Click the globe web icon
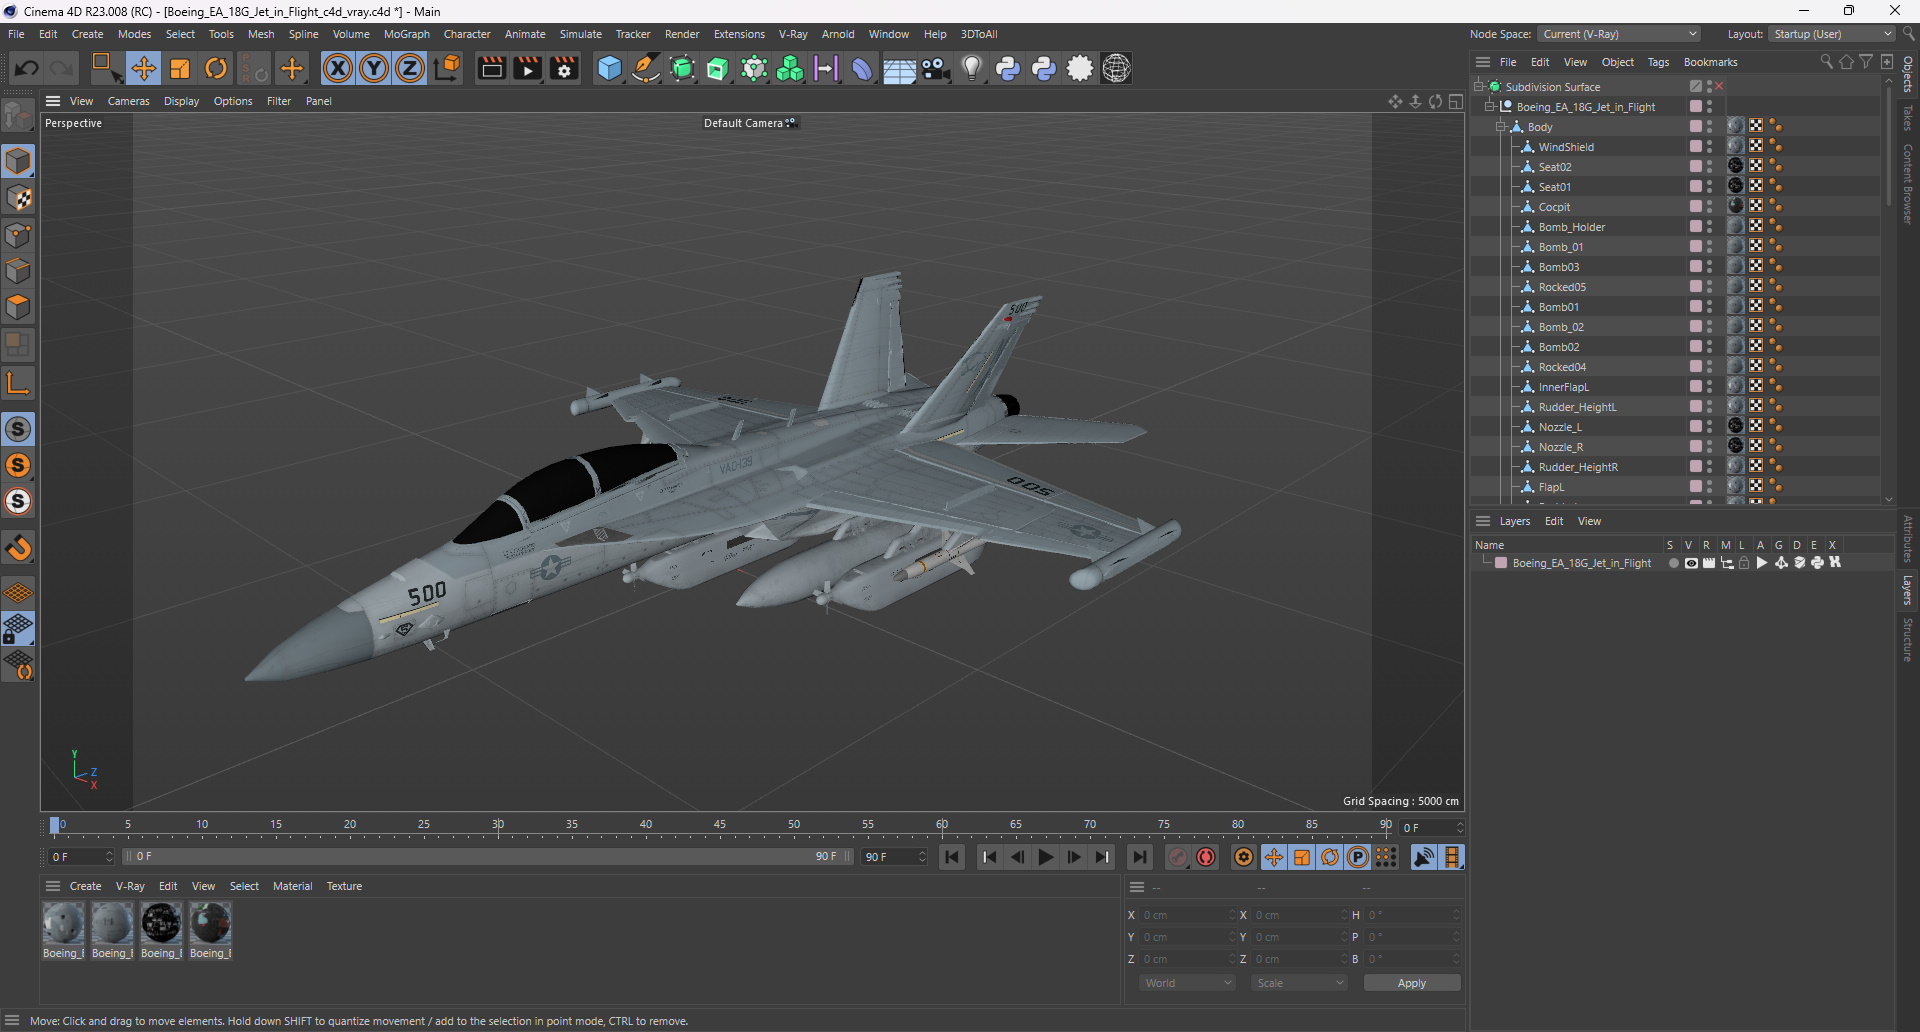 (x=1117, y=68)
